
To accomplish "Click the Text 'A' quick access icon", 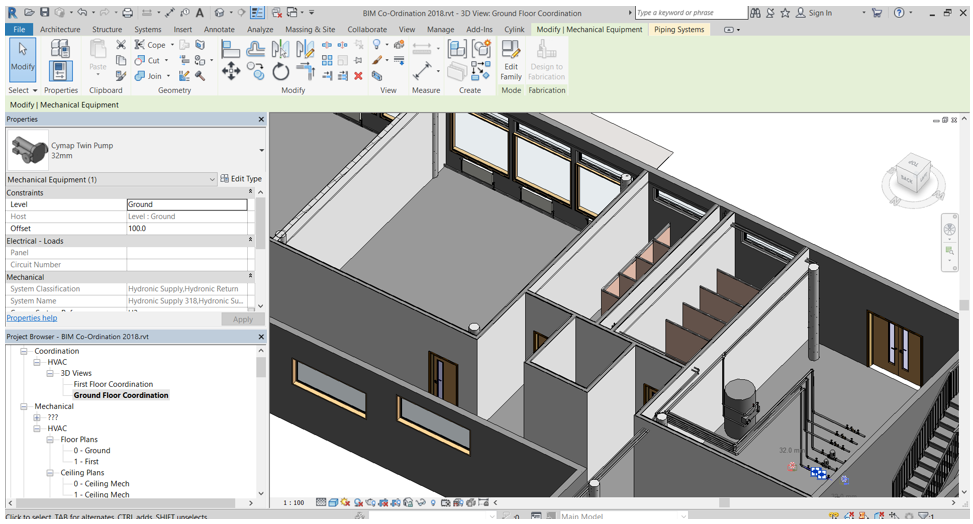I will [200, 12].
